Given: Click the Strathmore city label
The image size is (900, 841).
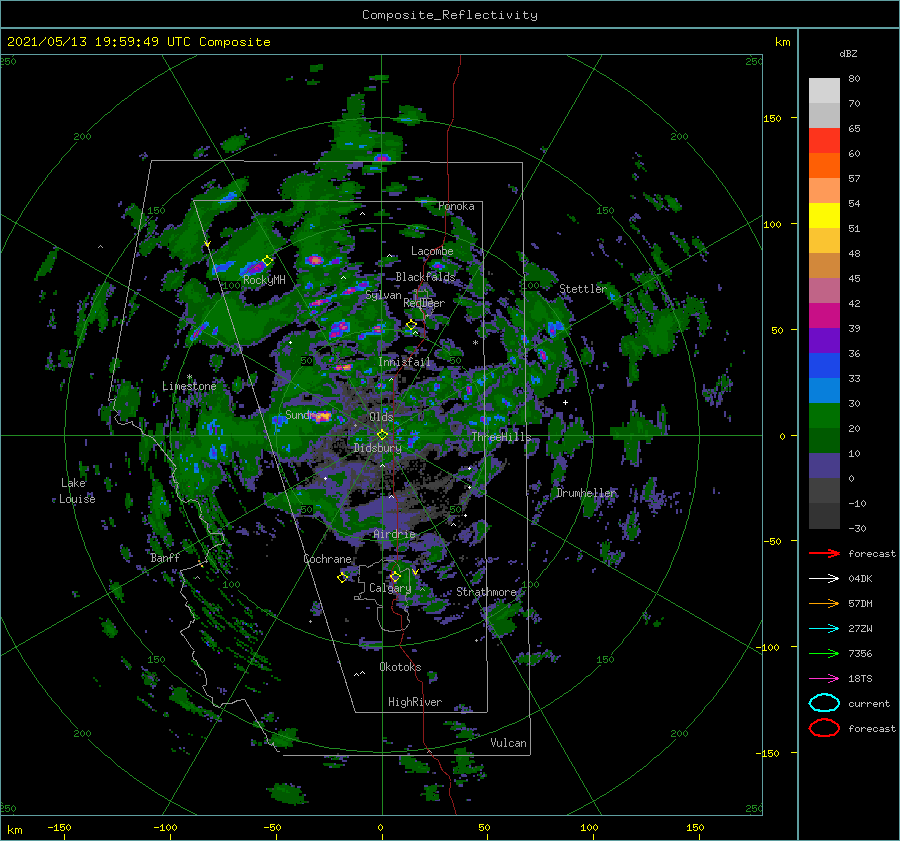Looking at the screenshot, I should (486, 592).
